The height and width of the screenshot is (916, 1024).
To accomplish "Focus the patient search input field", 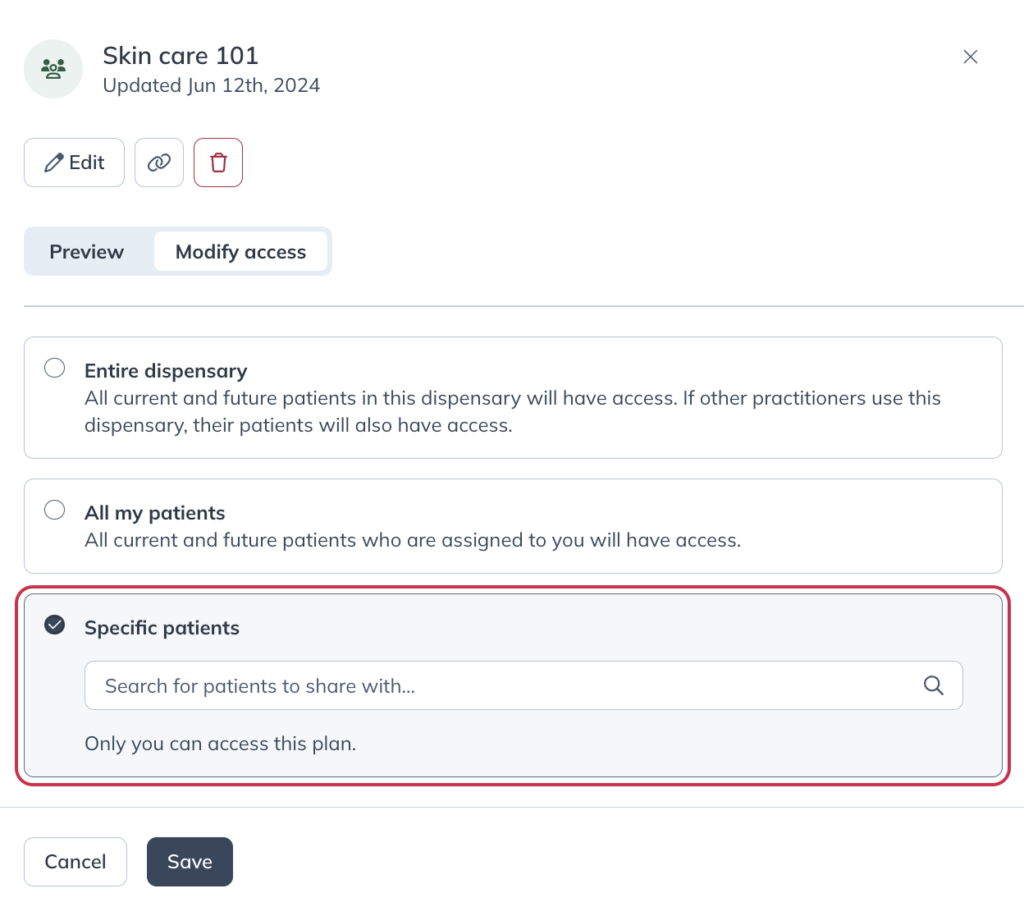I will coord(523,686).
